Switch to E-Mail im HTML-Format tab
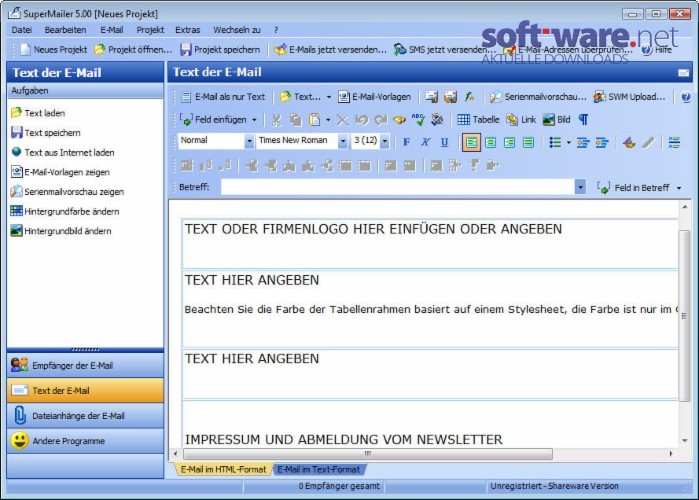 pos(223,469)
